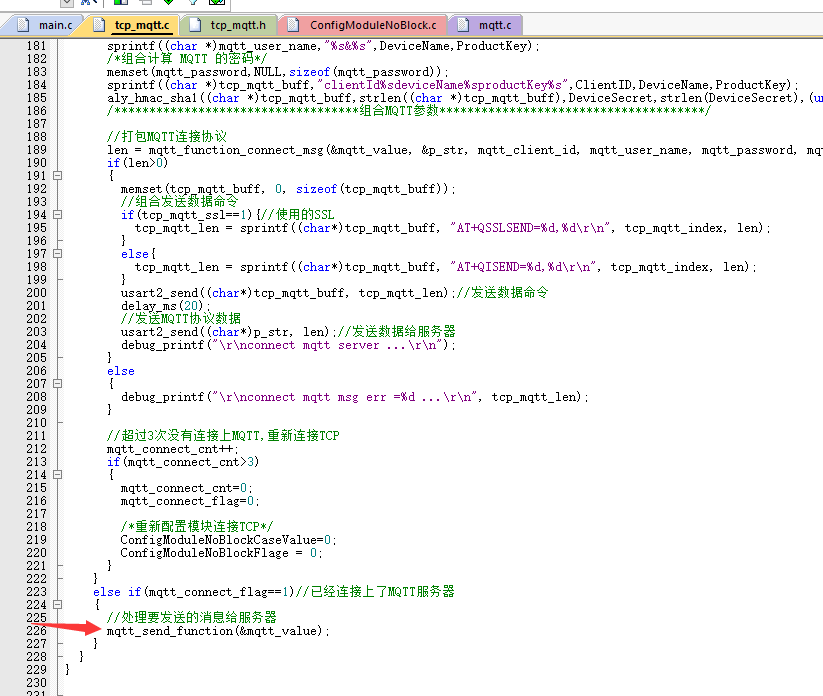Switch to the mqtt.c file tab
The width and height of the screenshot is (823, 696).
coord(495,25)
